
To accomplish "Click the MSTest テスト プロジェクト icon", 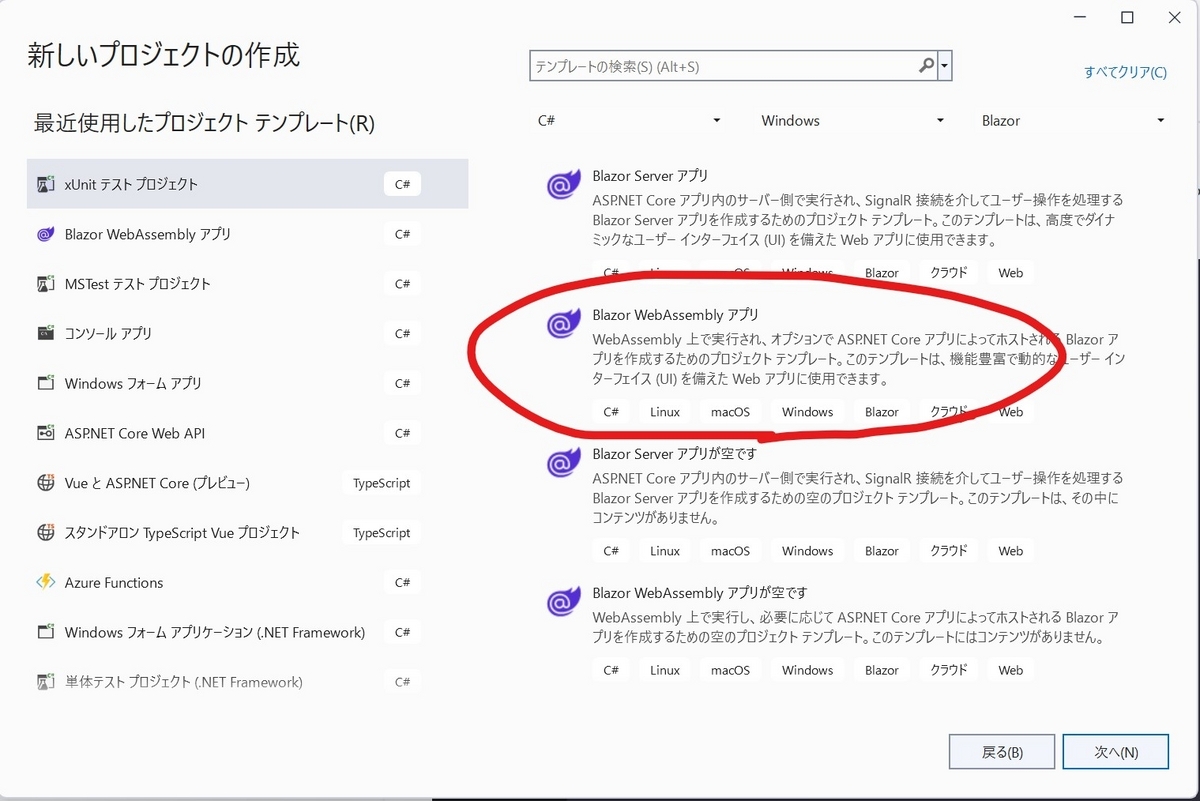I will (x=45, y=284).
